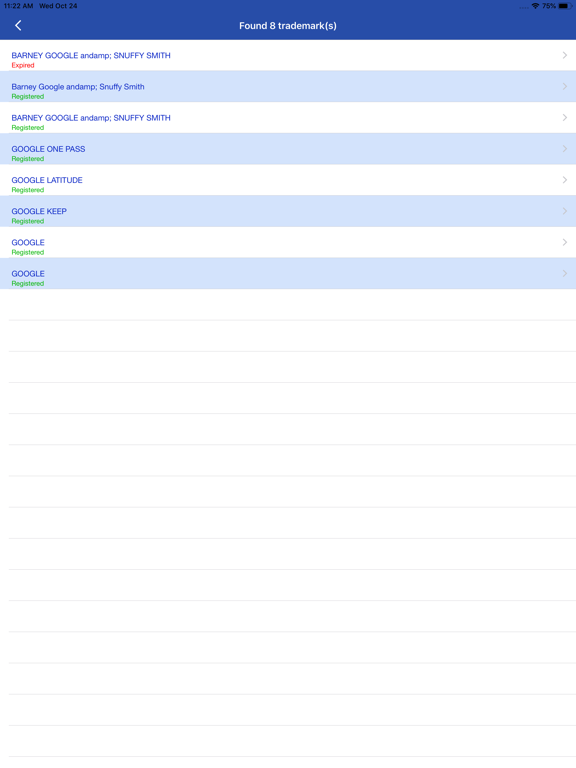Select the GOOGLE ONE PASS trademark

(x=288, y=149)
